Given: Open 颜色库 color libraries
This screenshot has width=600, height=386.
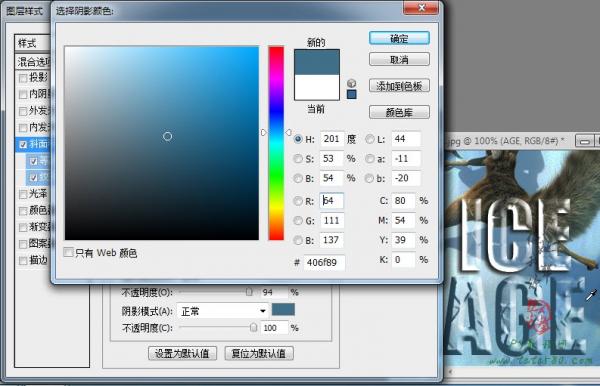Looking at the screenshot, I should tap(399, 112).
